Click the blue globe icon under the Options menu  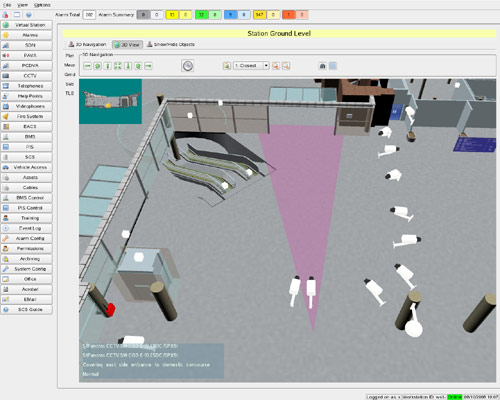[x=29, y=15]
